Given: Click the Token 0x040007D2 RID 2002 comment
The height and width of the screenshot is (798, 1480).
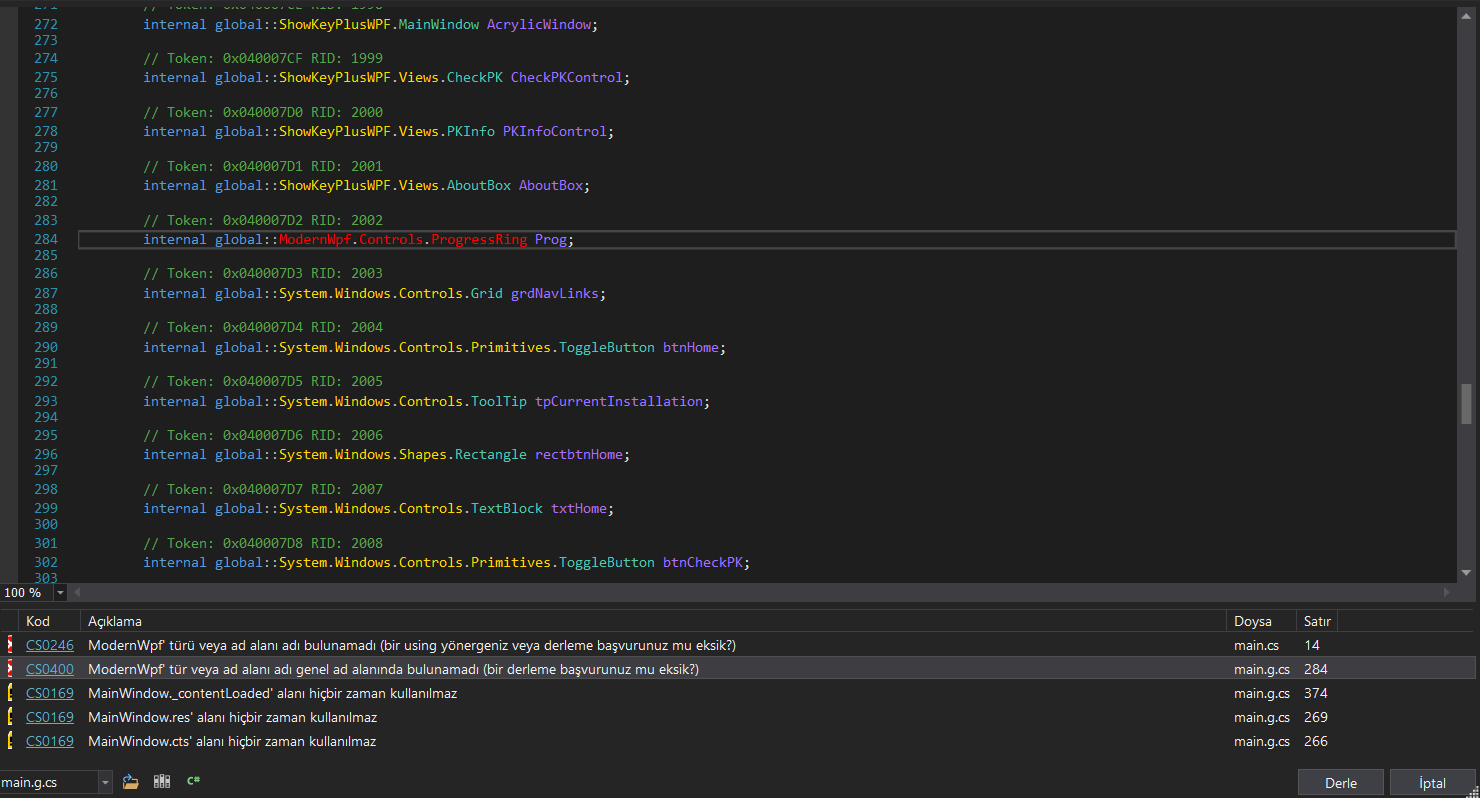Looking at the screenshot, I should coord(263,220).
